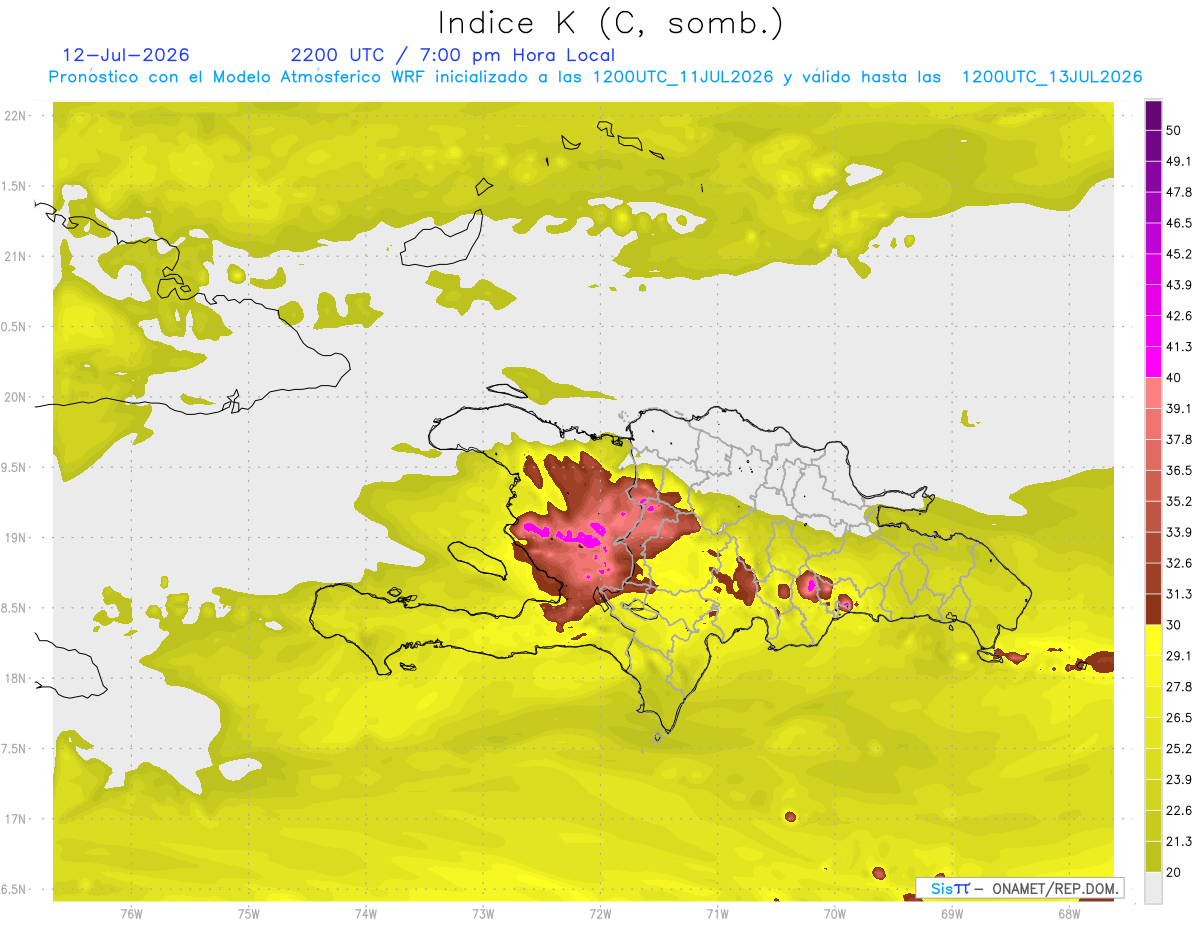Click the longitude label "73W"

(x=483, y=913)
